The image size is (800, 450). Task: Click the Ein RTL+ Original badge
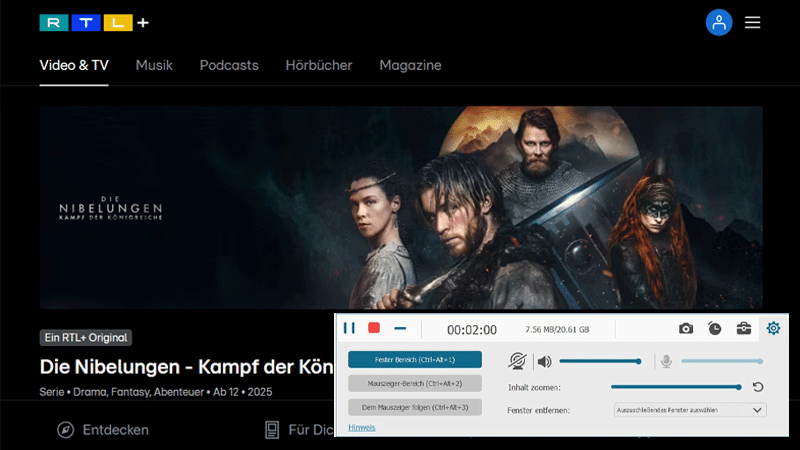coord(86,338)
